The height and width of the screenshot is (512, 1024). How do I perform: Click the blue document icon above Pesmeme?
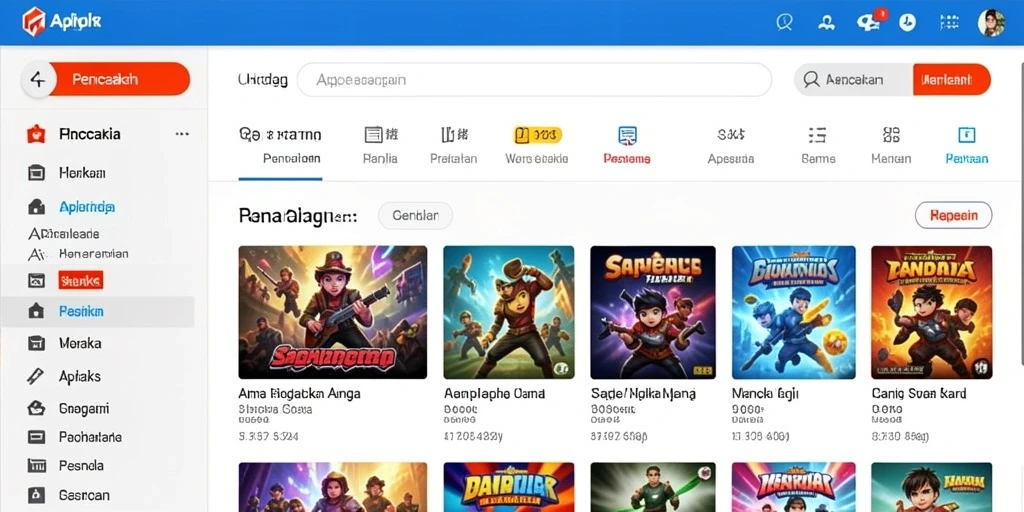coord(627,135)
